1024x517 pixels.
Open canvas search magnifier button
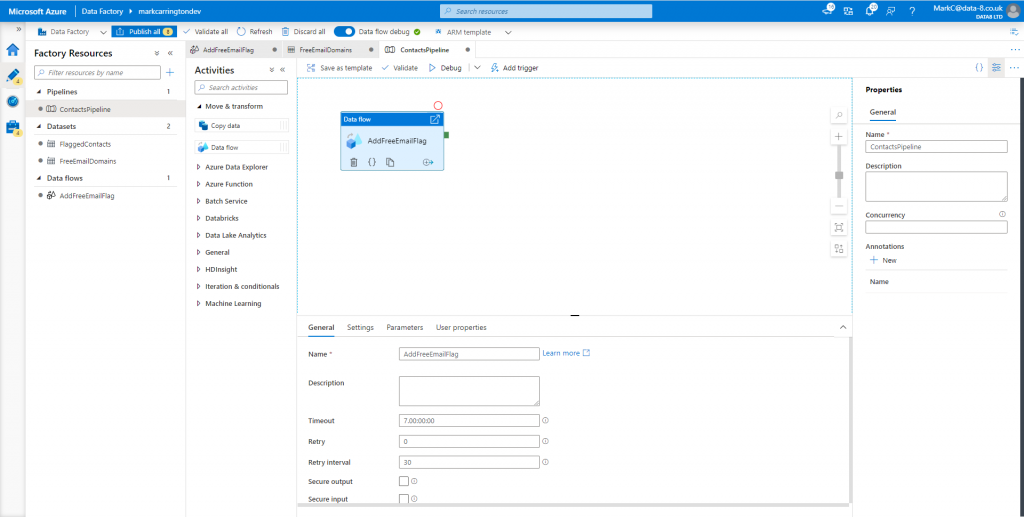coord(839,115)
